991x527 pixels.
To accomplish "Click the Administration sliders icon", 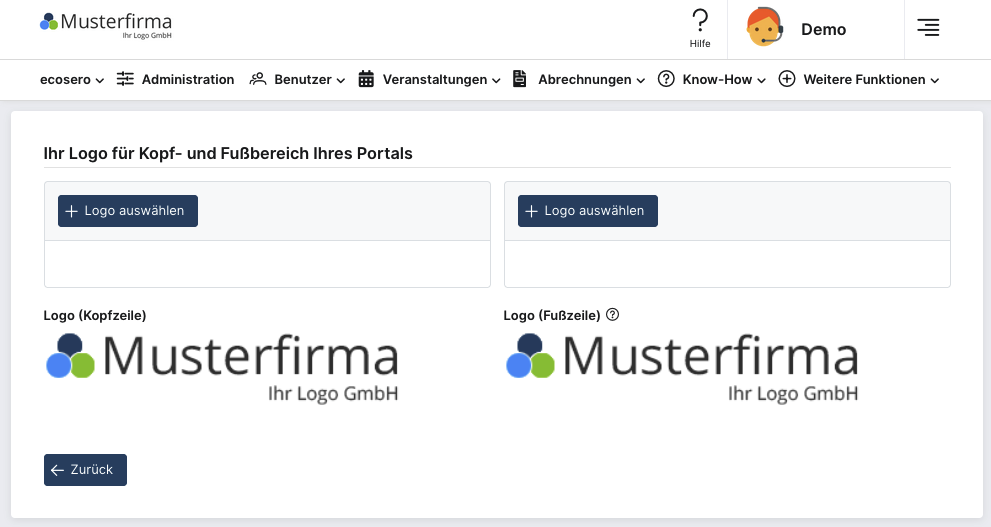I will (x=125, y=79).
